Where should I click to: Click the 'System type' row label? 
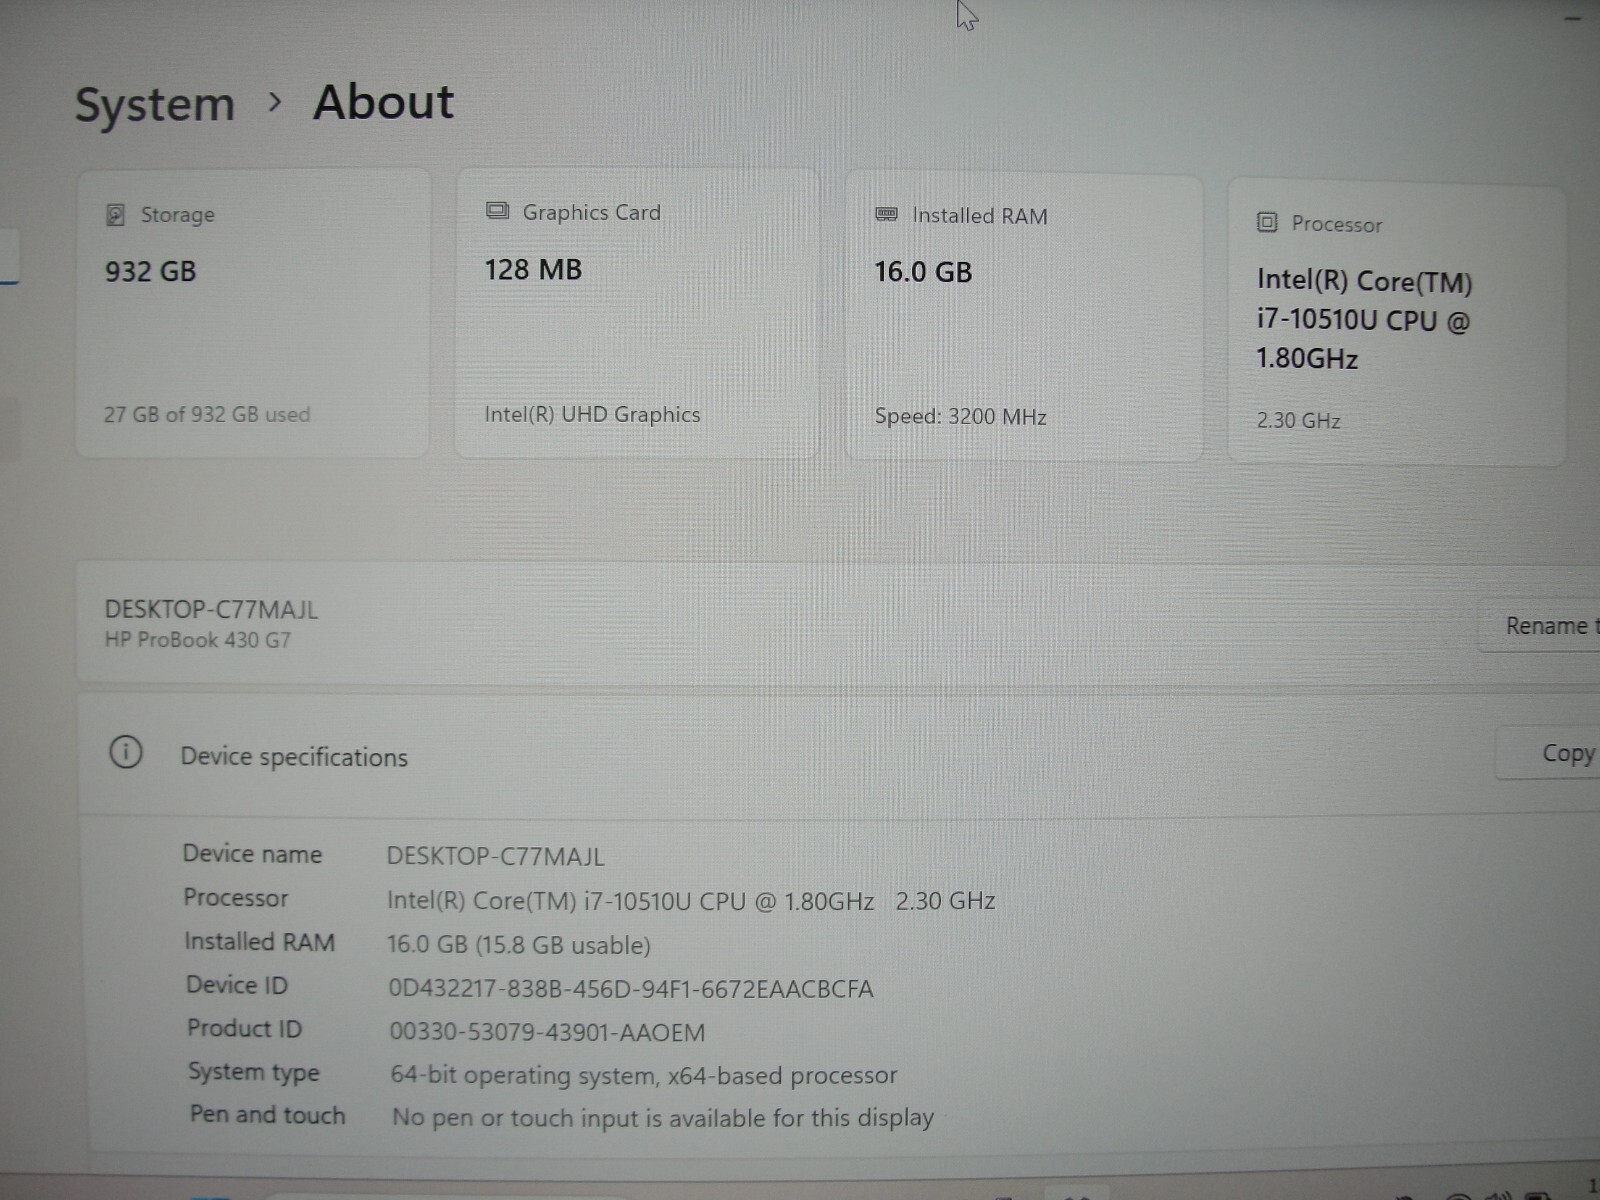click(x=254, y=1072)
